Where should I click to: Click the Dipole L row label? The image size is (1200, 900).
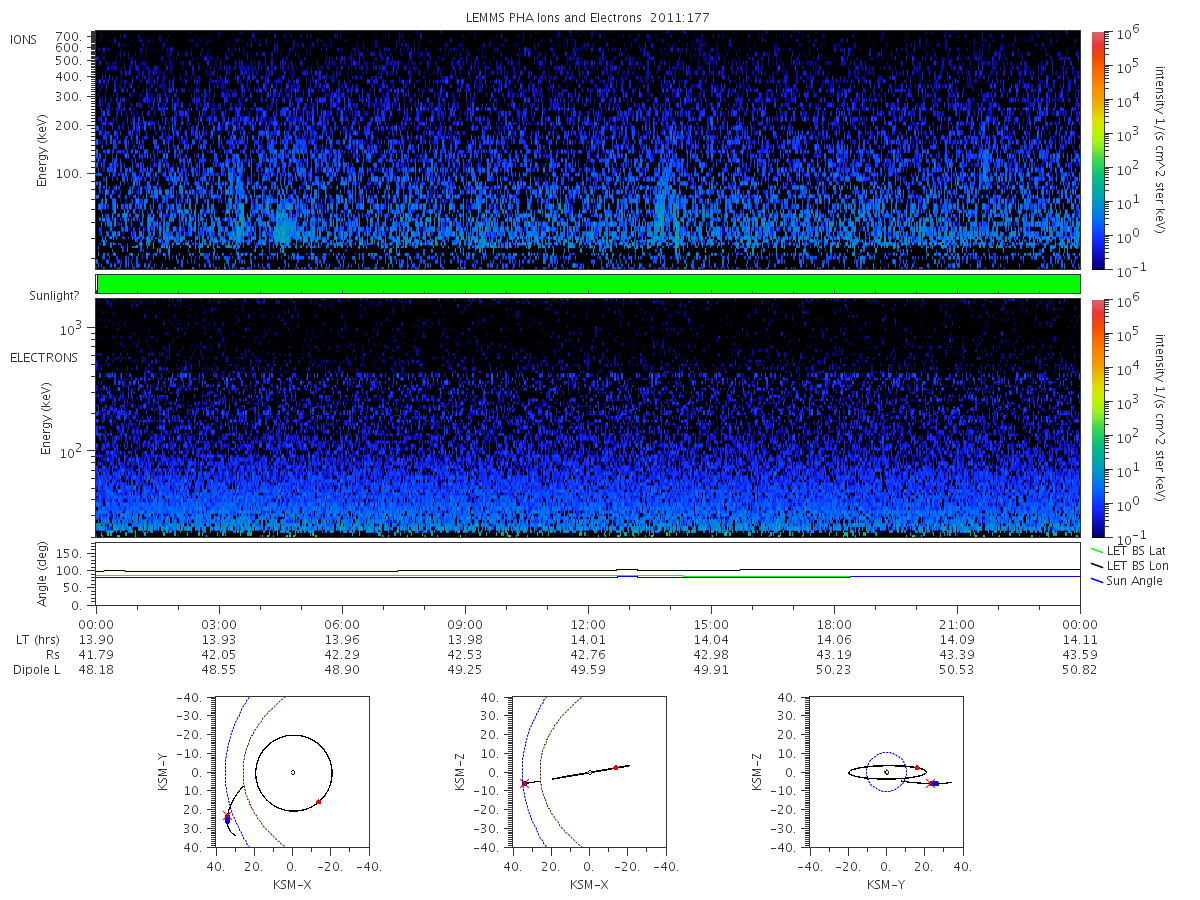coord(36,669)
